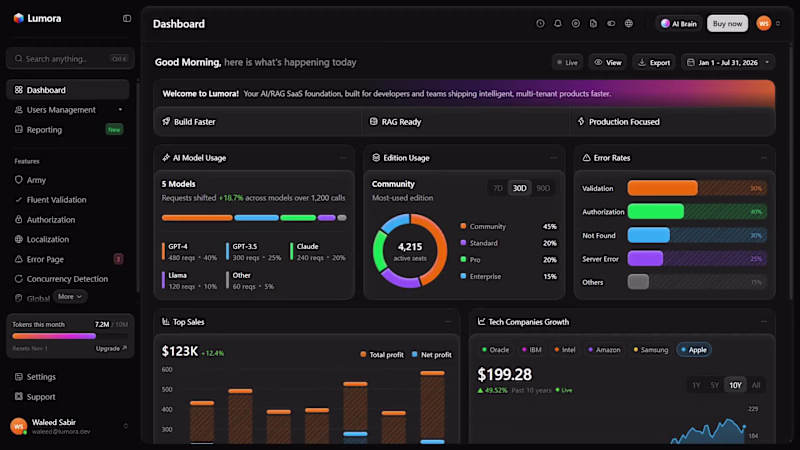Click the Build Faster rocket icon

coord(166,121)
